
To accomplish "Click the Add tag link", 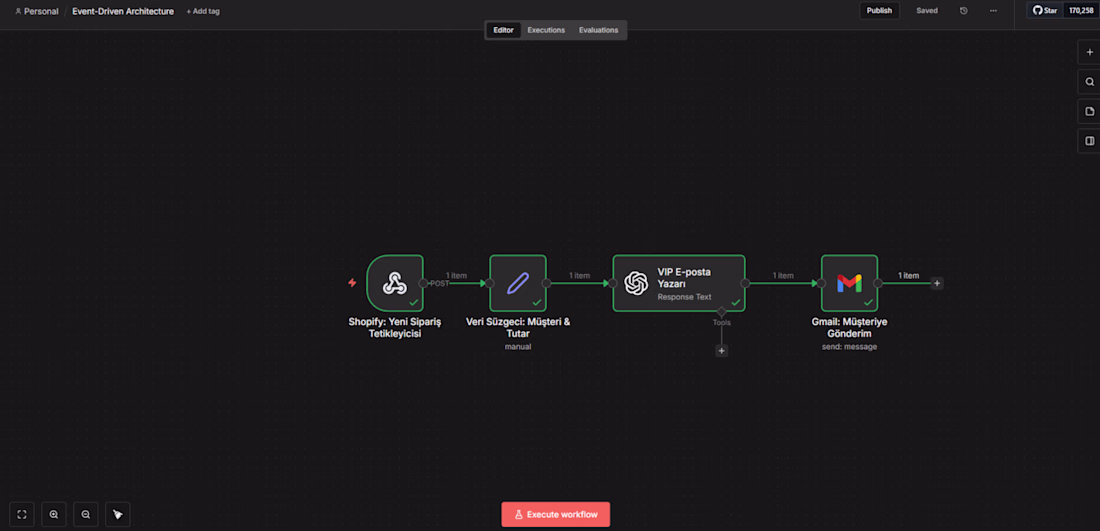I will coord(203,11).
